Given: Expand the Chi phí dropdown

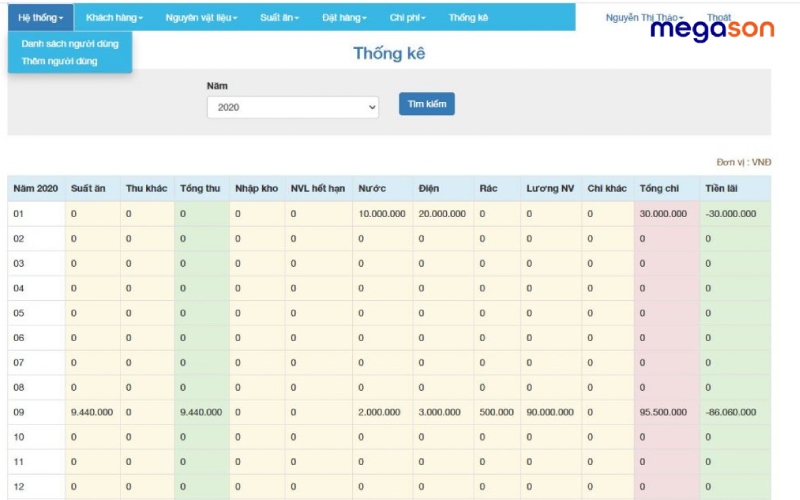Looking at the screenshot, I should point(408,18).
